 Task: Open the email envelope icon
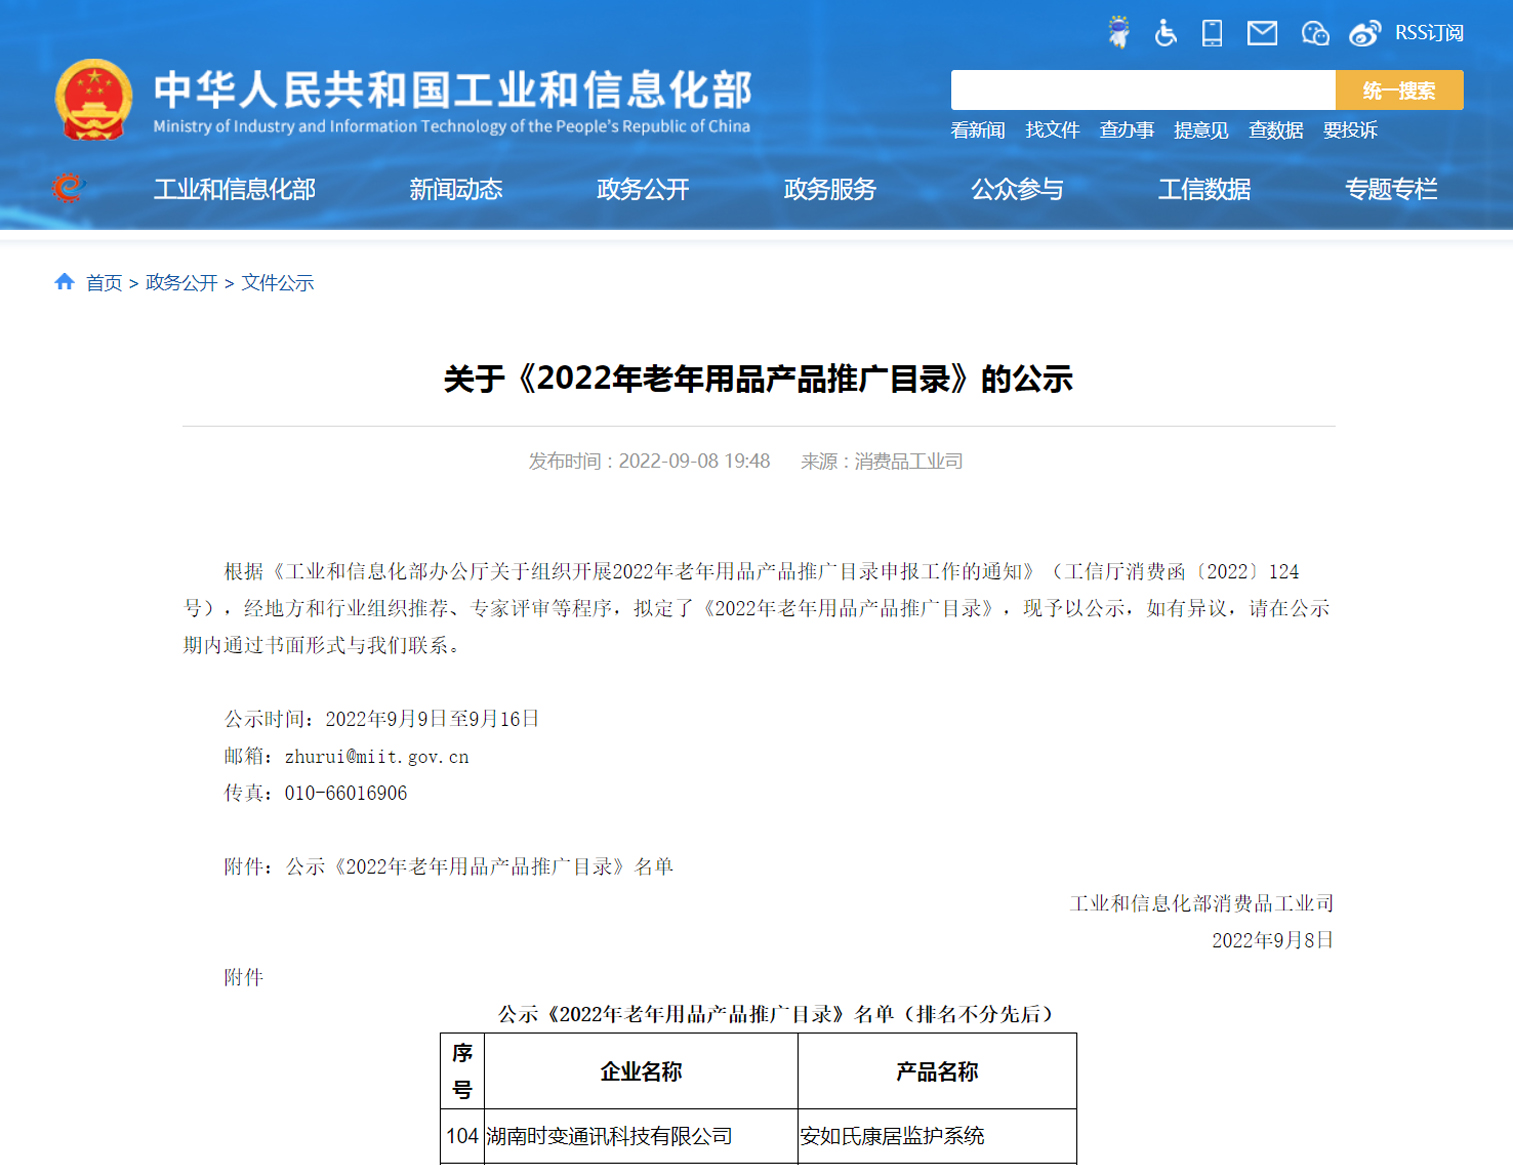tap(1262, 33)
